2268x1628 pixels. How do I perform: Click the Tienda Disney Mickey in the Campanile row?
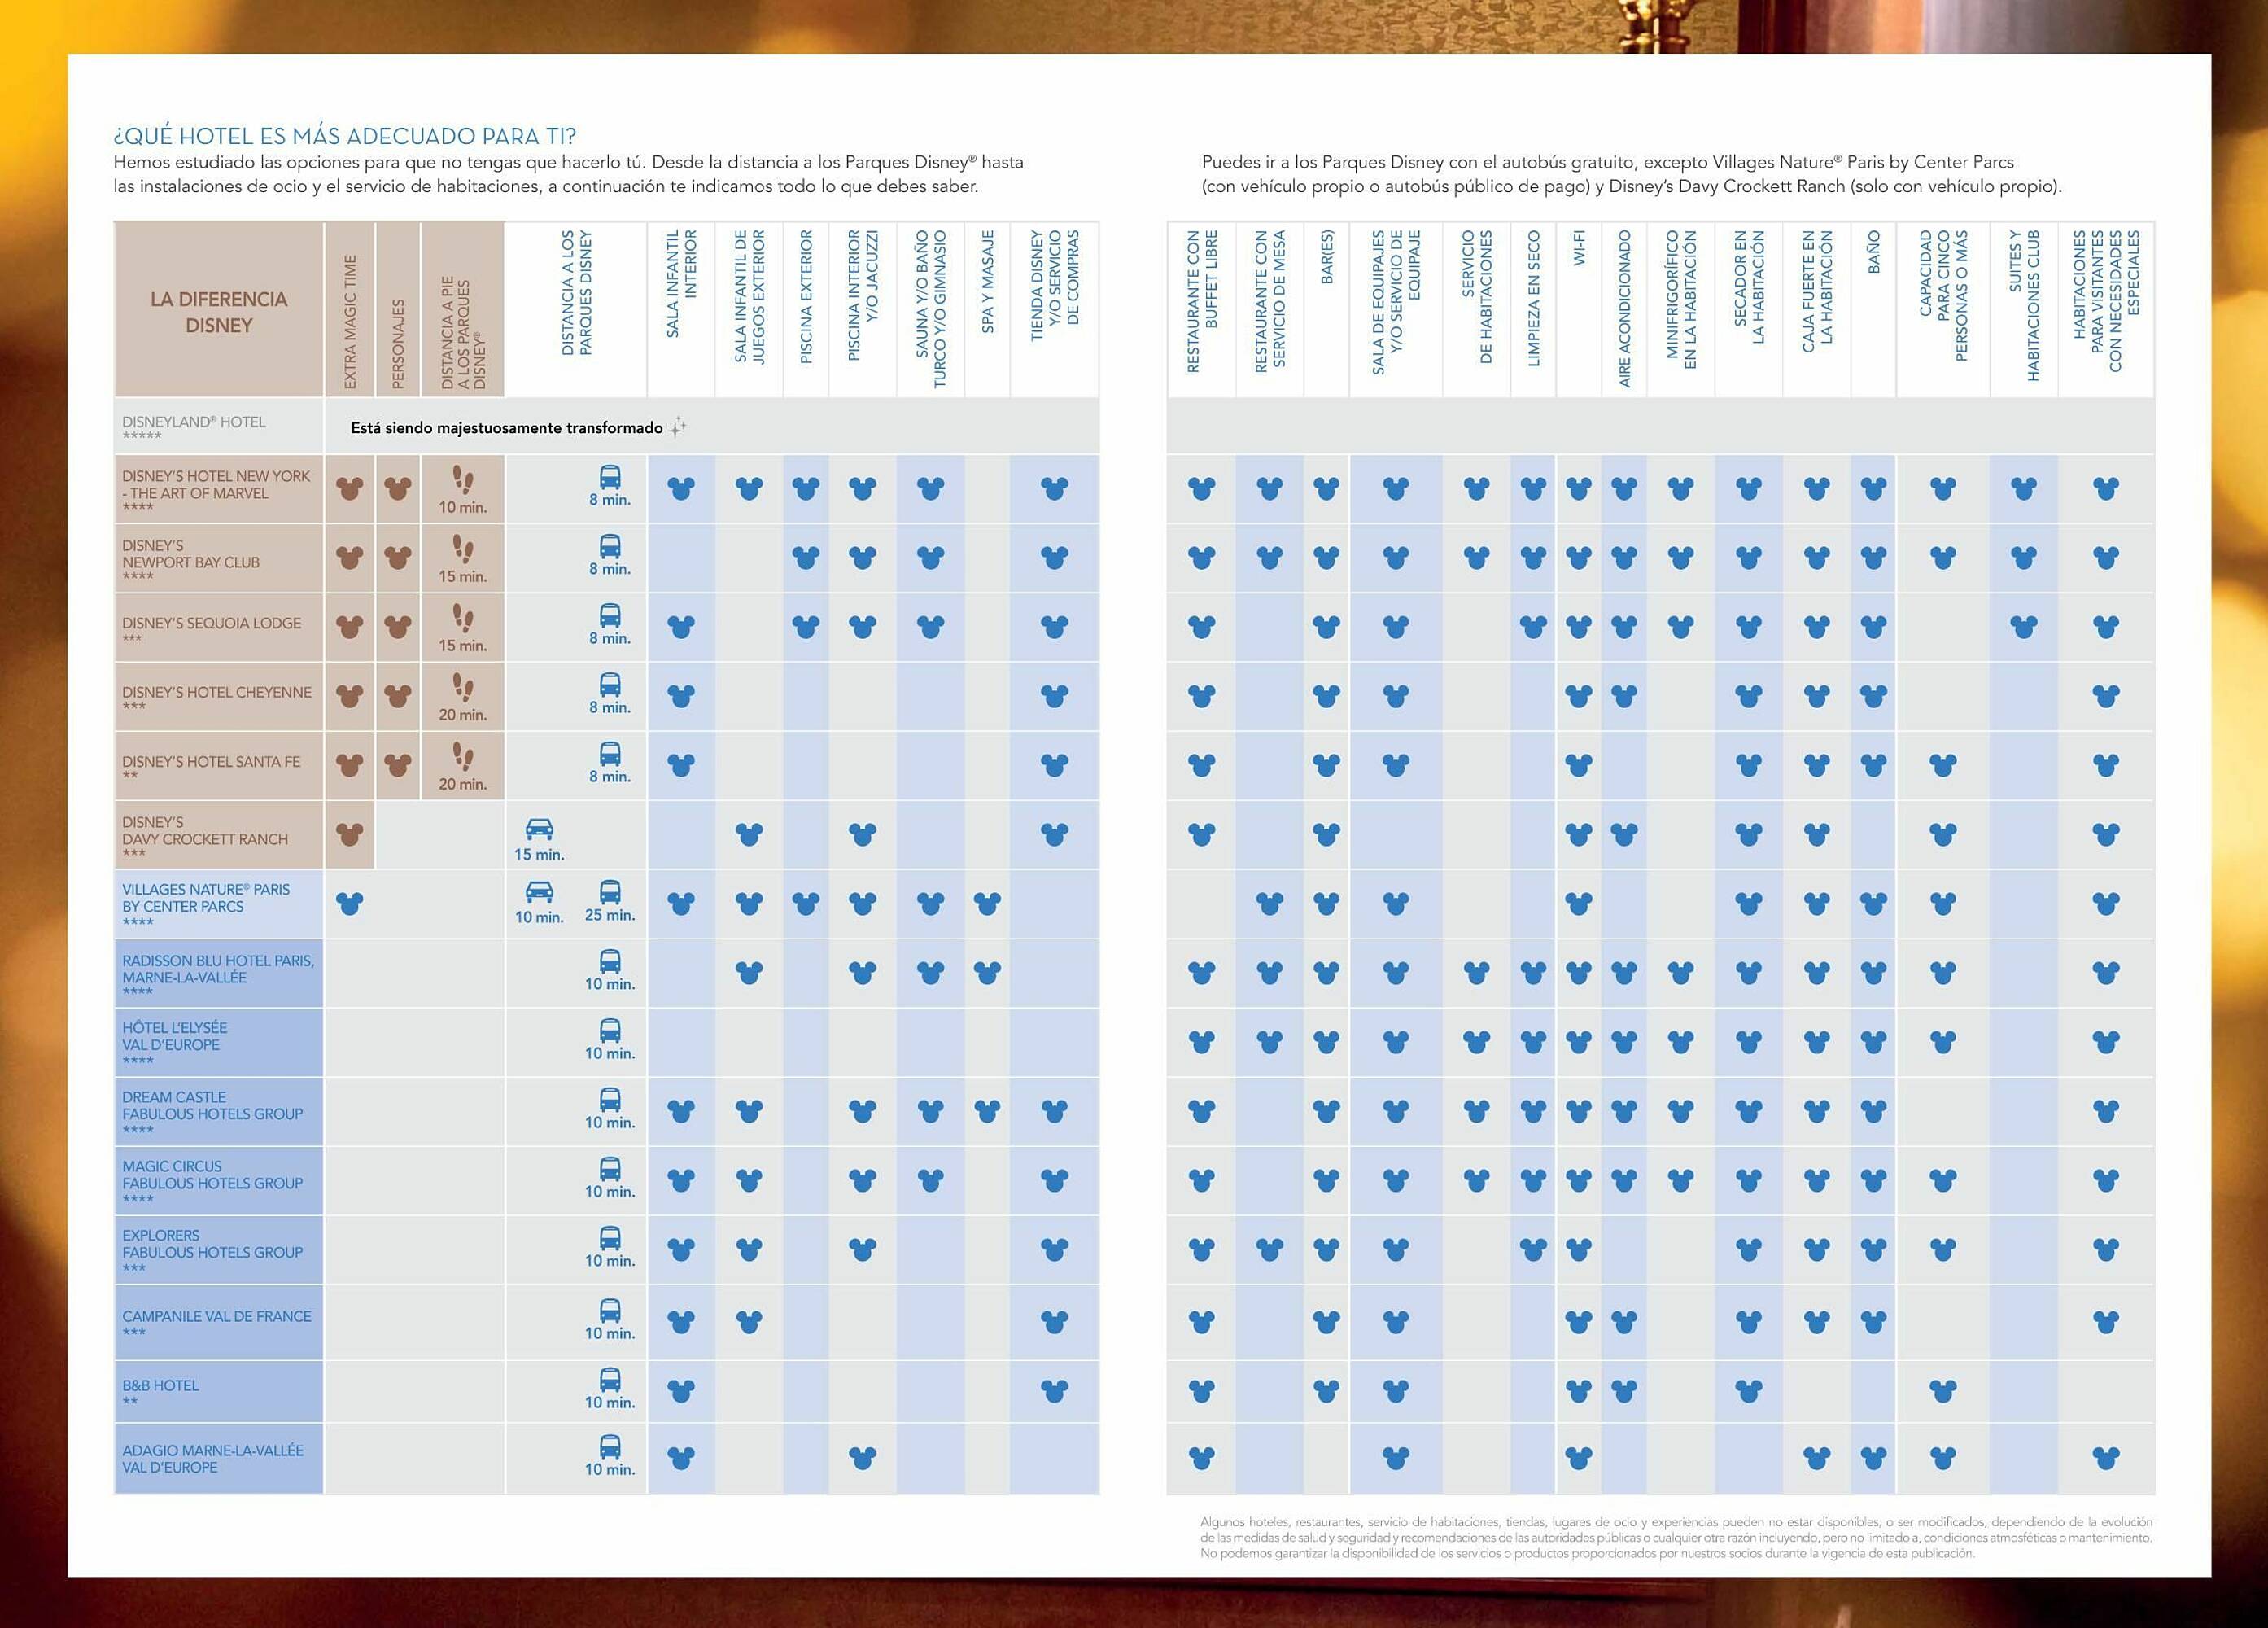coord(1054,1321)
